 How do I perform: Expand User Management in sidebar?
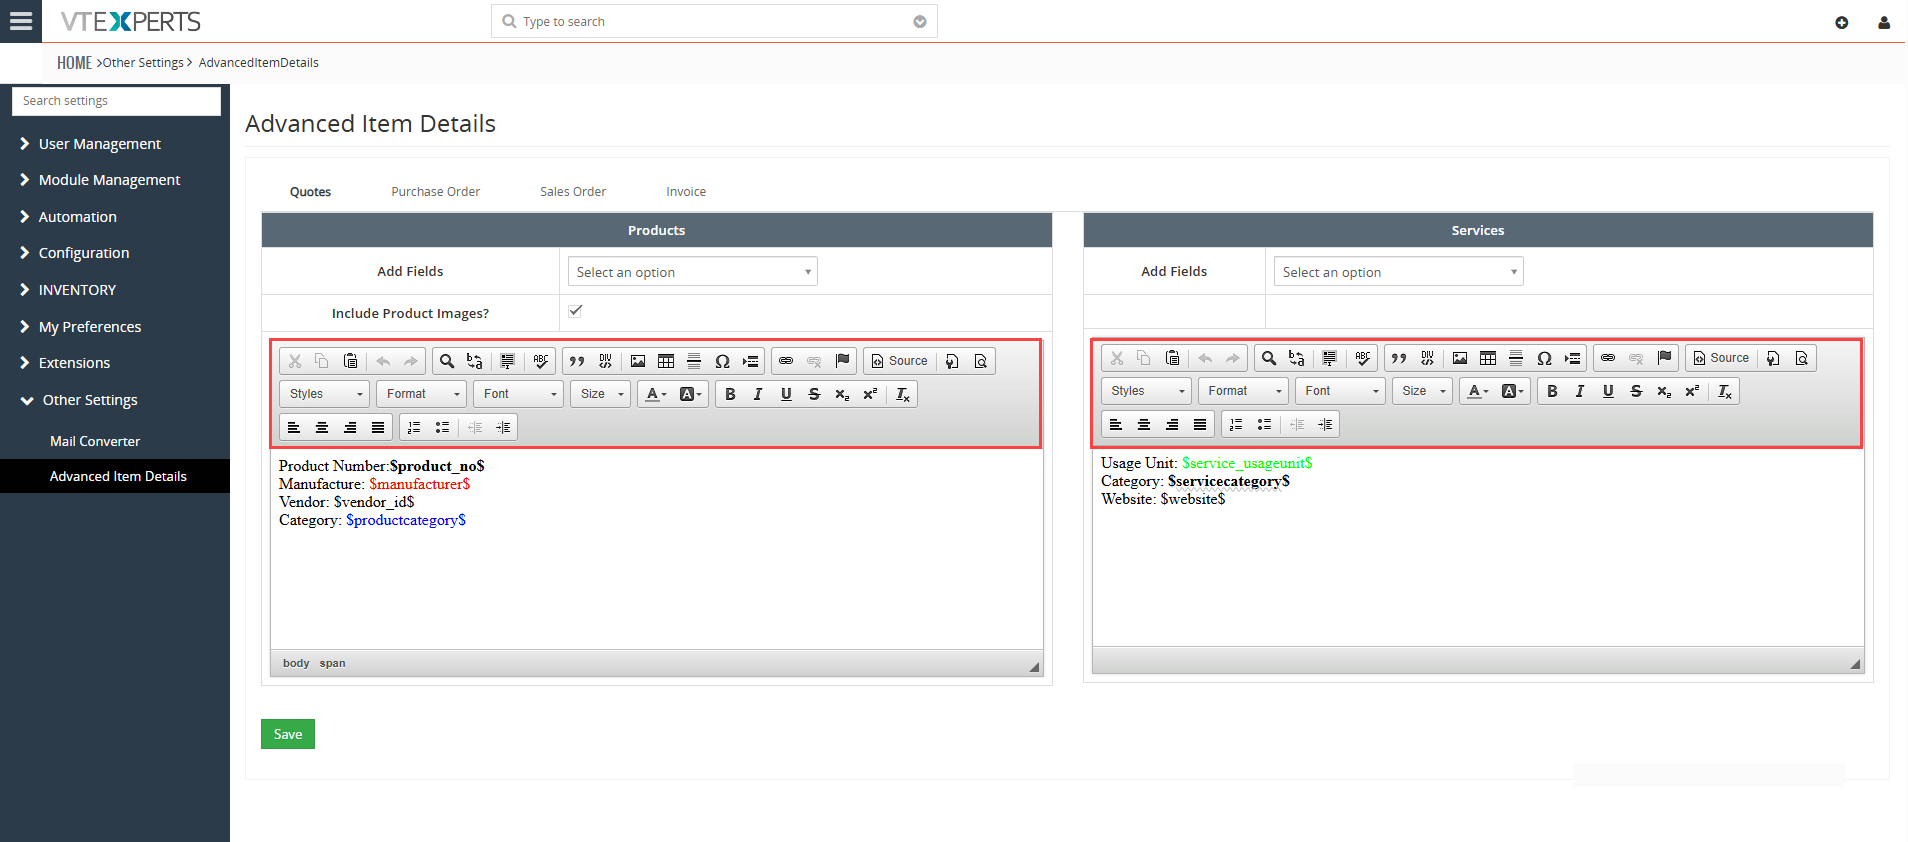[x=99, y=144]
